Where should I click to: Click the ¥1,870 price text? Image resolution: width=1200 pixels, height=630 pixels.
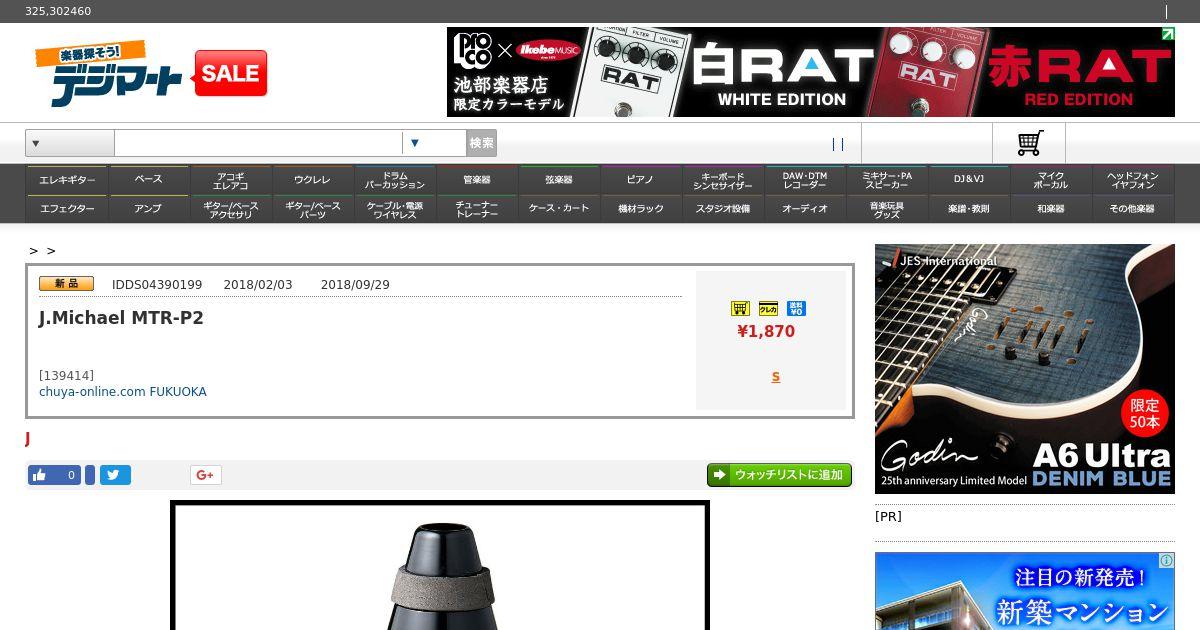tap(766, 331)
